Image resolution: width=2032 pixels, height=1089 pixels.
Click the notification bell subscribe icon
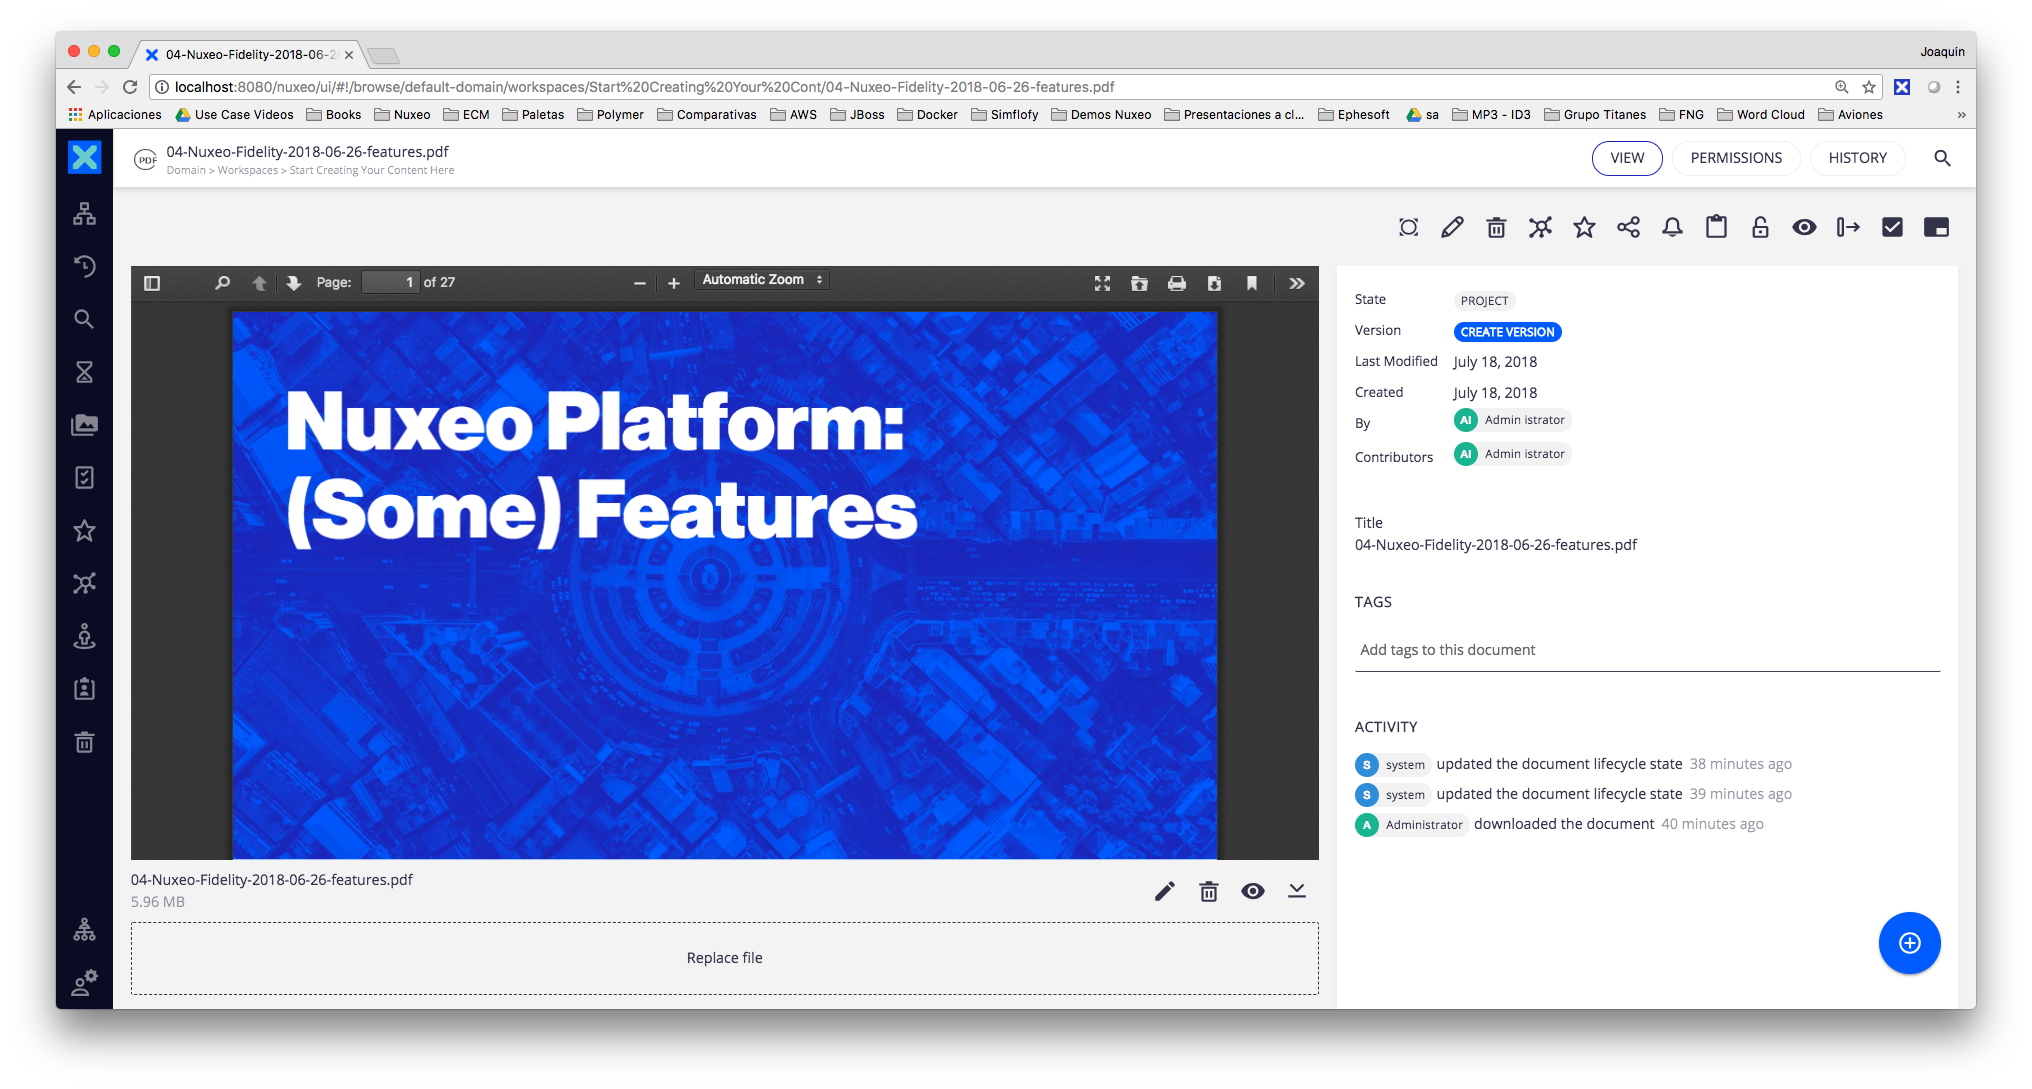1672,228
